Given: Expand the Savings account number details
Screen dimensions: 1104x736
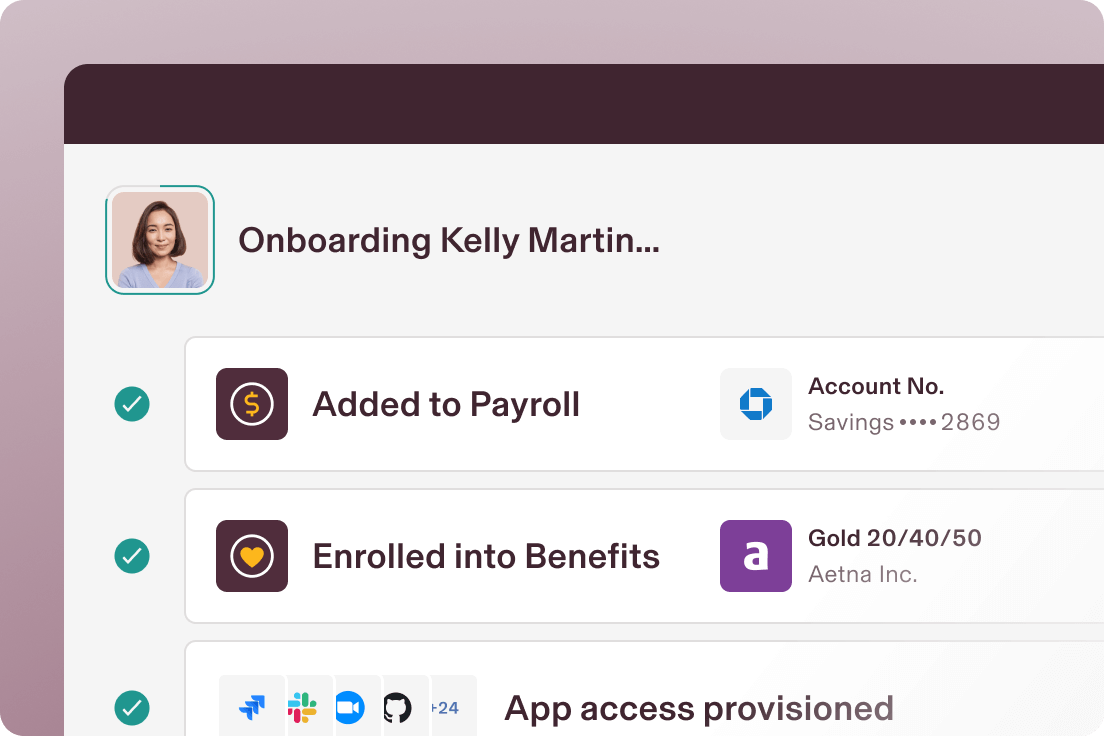Looking at the screenshot, I should (x=905, y=422).
